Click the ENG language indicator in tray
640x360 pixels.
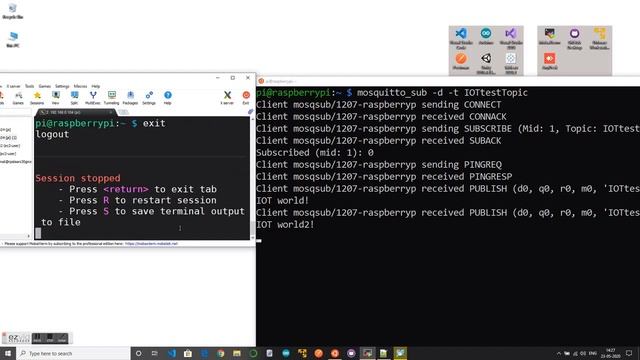593,353
